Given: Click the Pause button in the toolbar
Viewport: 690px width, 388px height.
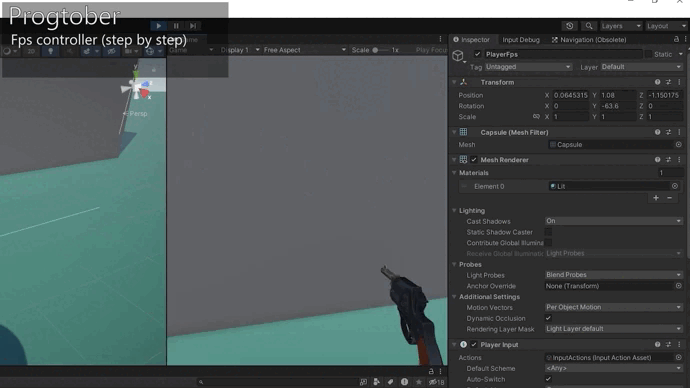Looking at the screenshot, I should (176, 26).
